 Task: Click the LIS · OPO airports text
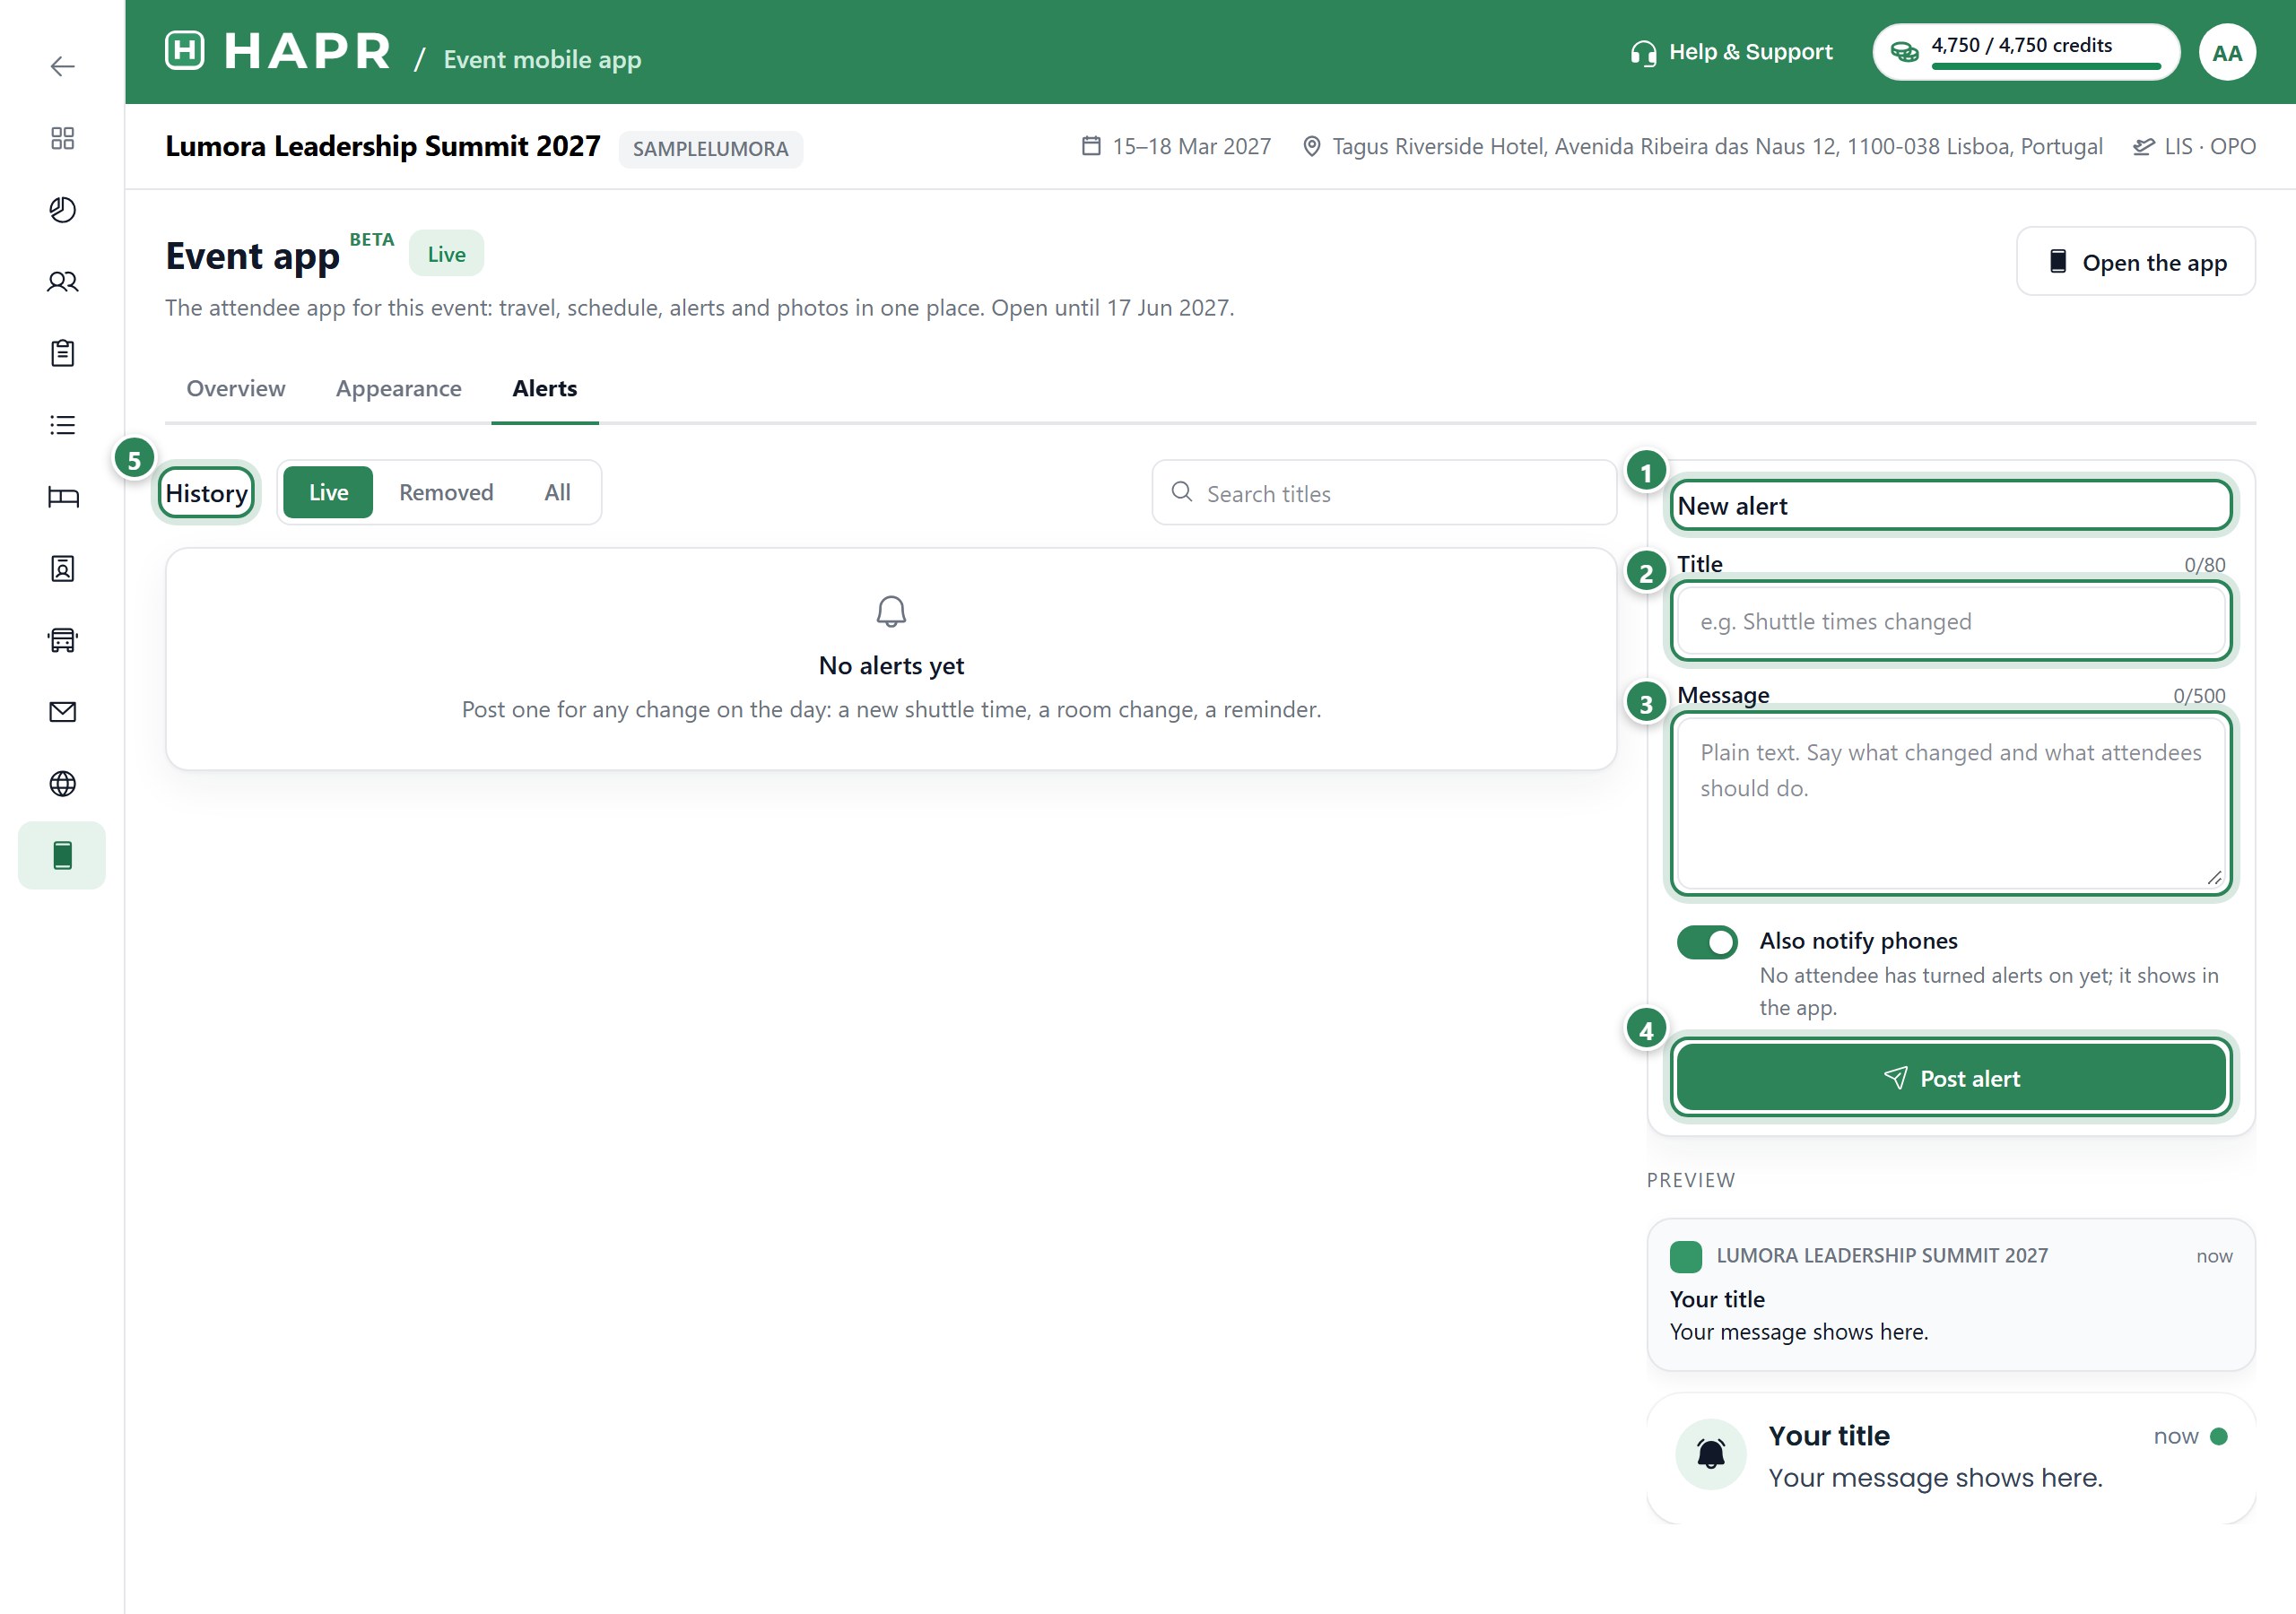coord(2210,146)
